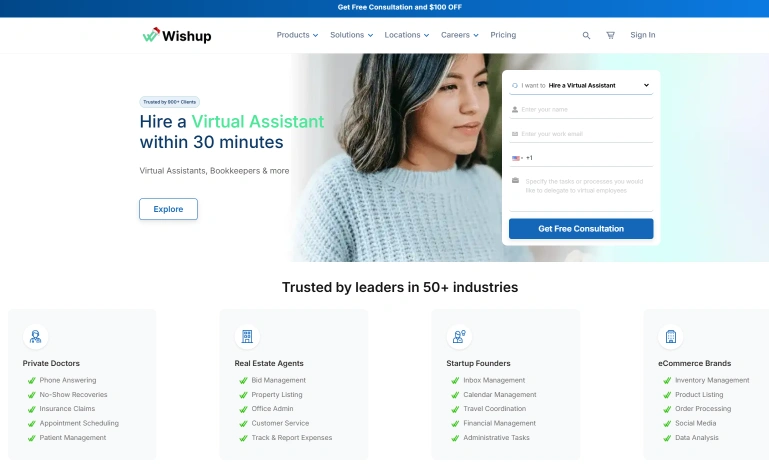Open the Hire a Virtual Assistant dropdown
The width and height of the screenshot is (769, 470).
[x=581, y=85]
